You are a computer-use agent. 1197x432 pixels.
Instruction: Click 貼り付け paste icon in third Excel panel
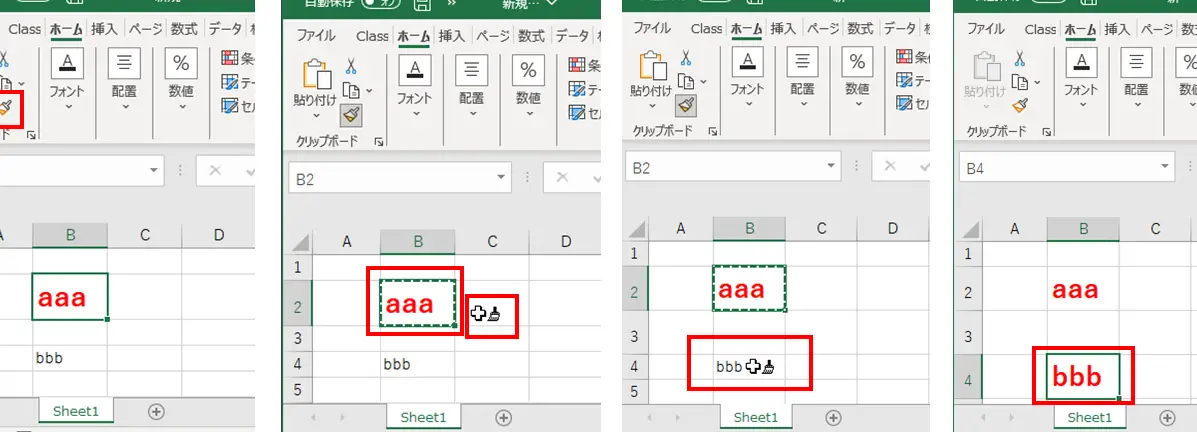pos(651,66)
